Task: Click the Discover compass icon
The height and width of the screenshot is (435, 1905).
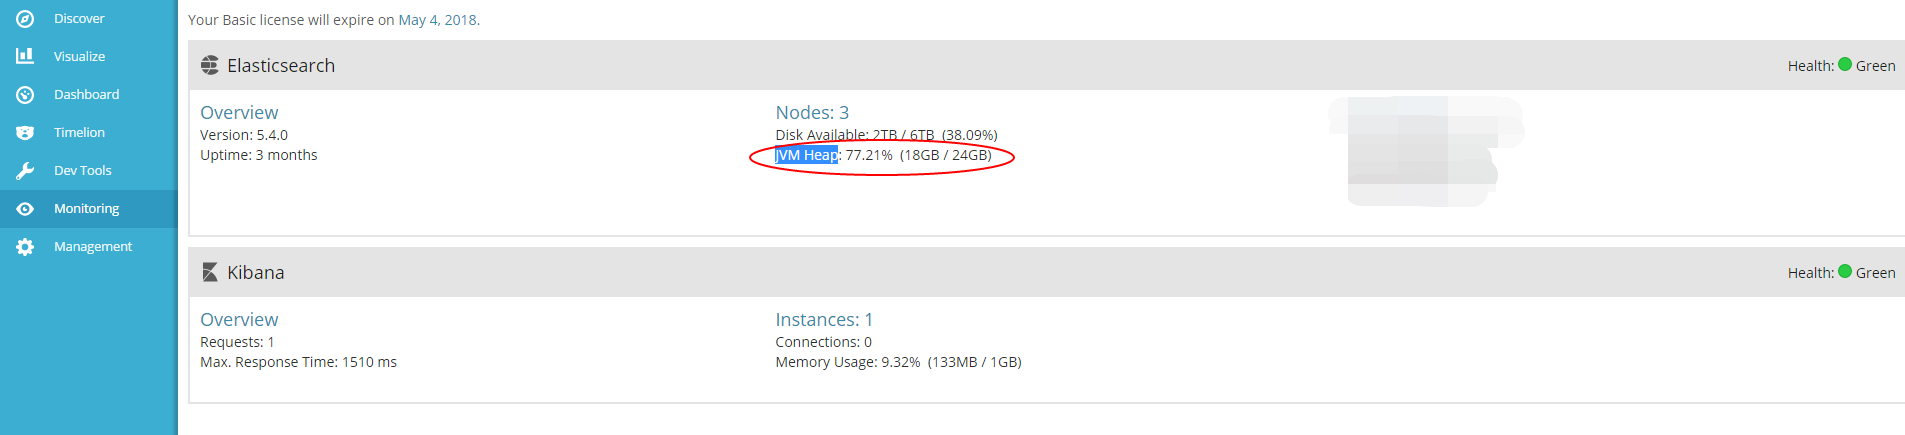Action: click(25, 18)
